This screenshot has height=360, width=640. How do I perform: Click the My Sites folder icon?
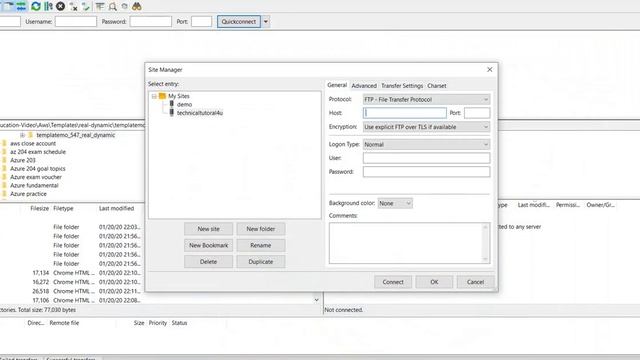[x=162, y=96]
